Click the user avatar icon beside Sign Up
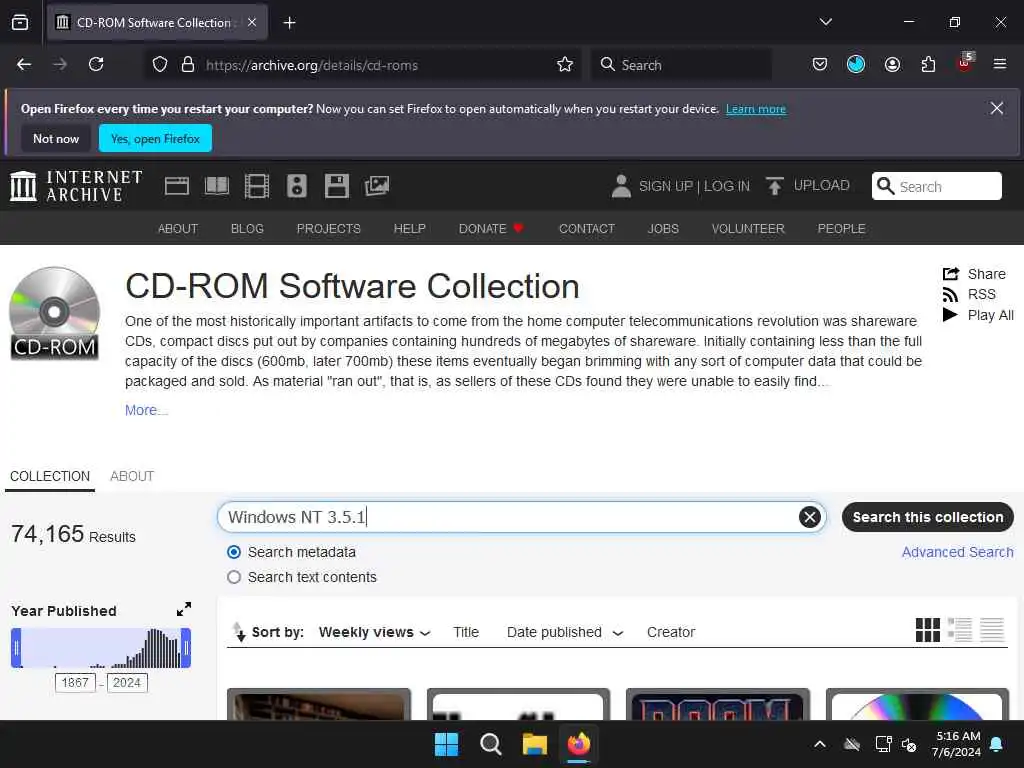 (x=621, y=186)
